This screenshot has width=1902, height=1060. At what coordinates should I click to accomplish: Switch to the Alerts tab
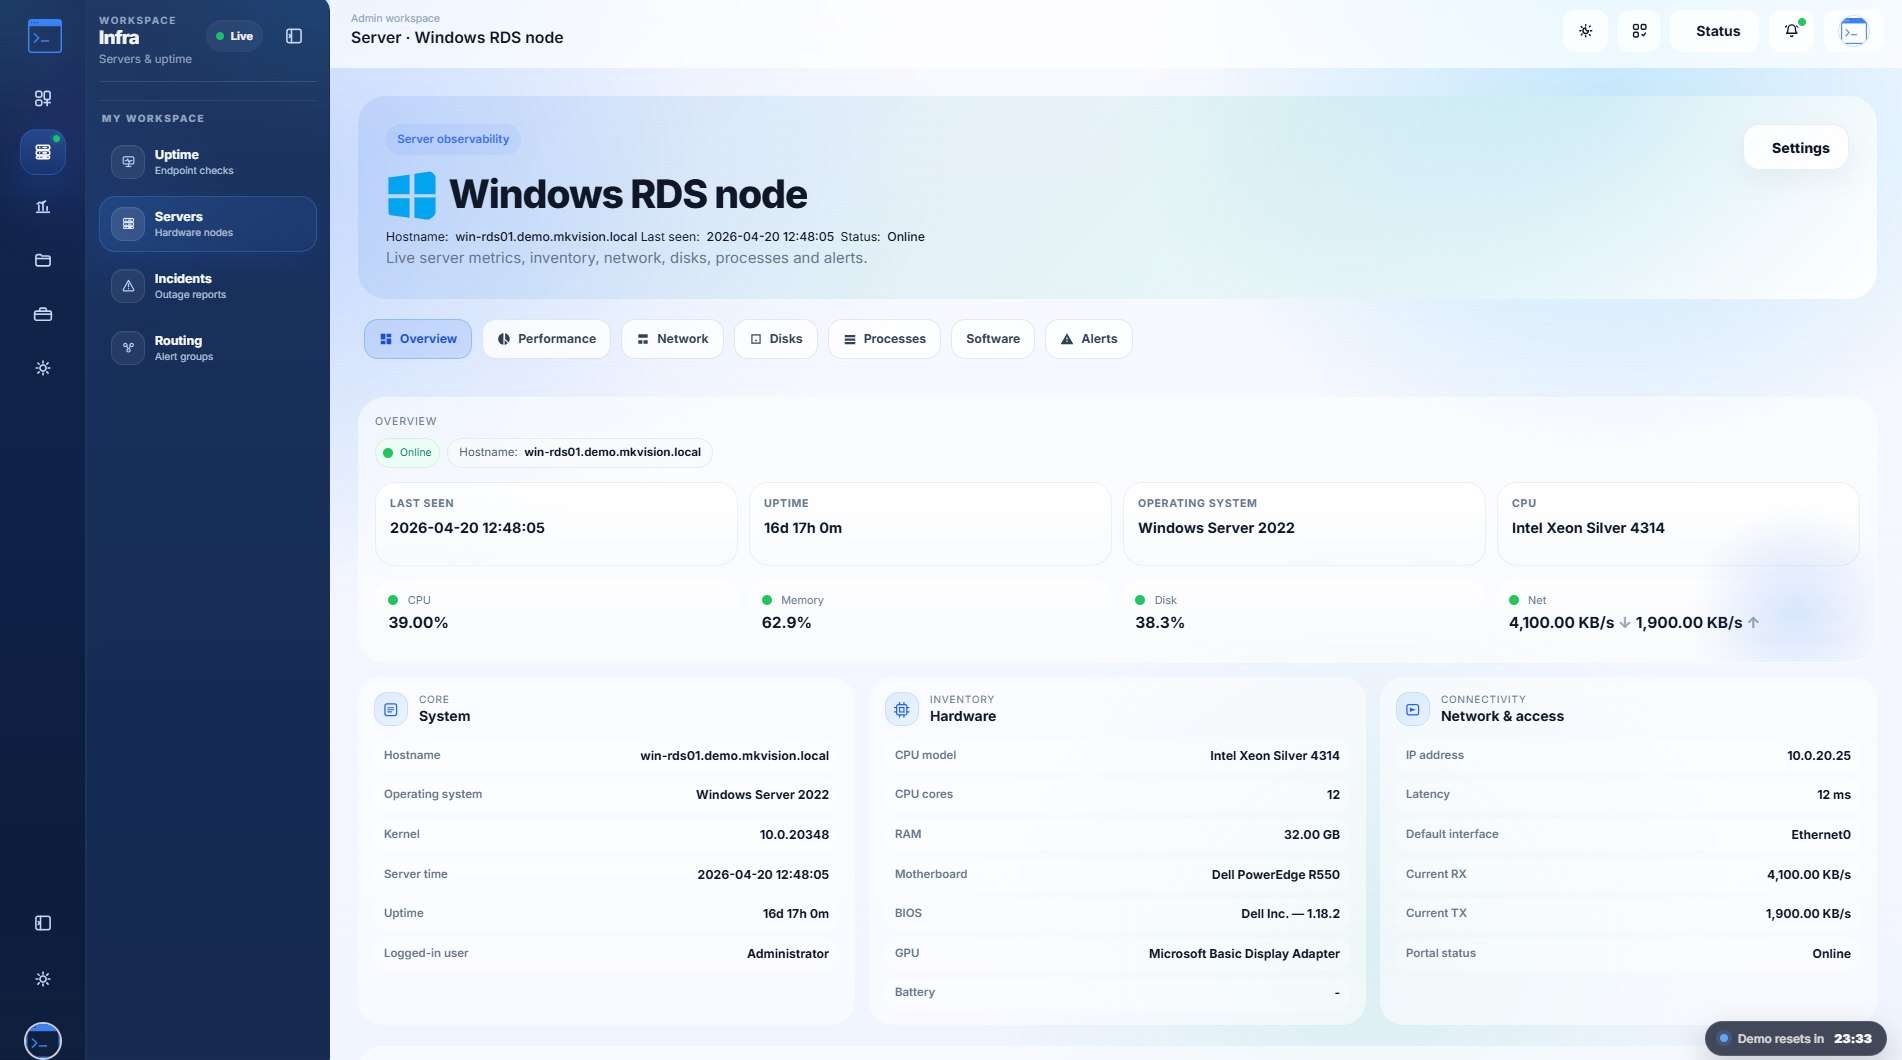click(x=1089, y=339)
